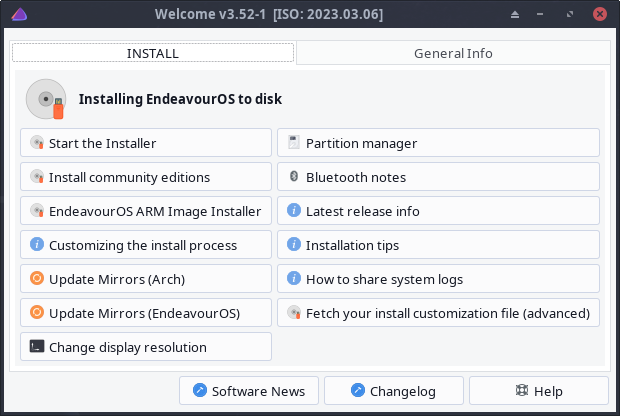Open Bluetooth notes
The width and height of the screenshot is (620, 416).
coord(438,177)
